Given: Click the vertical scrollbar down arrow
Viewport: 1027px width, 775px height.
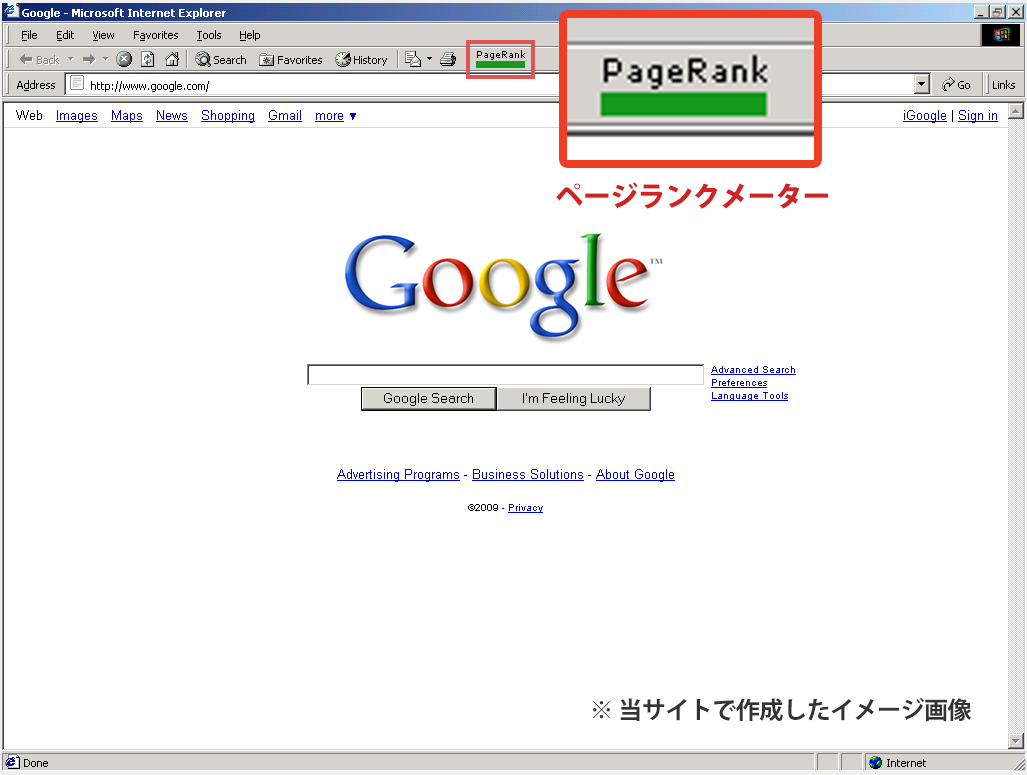Looking at the screenshot, I should point(1016,741).
